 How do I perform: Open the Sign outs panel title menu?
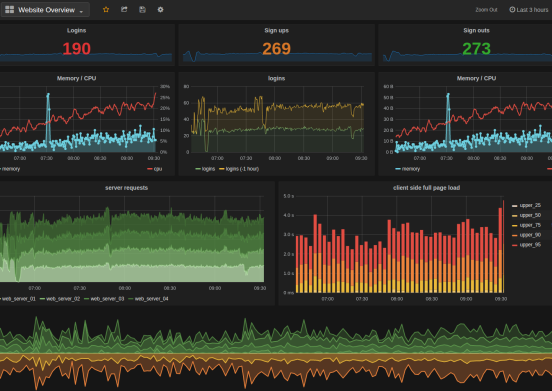point(476,30)
